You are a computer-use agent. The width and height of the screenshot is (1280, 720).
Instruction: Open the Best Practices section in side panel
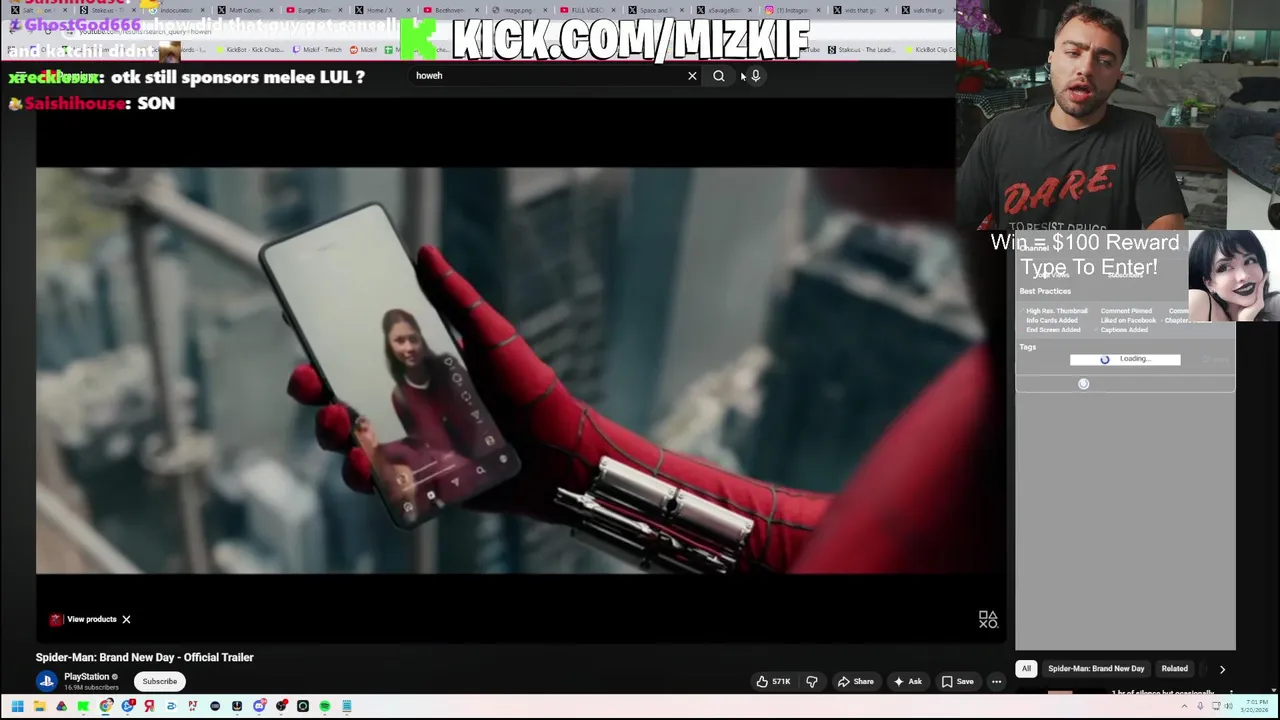[x=1045, y=291]
